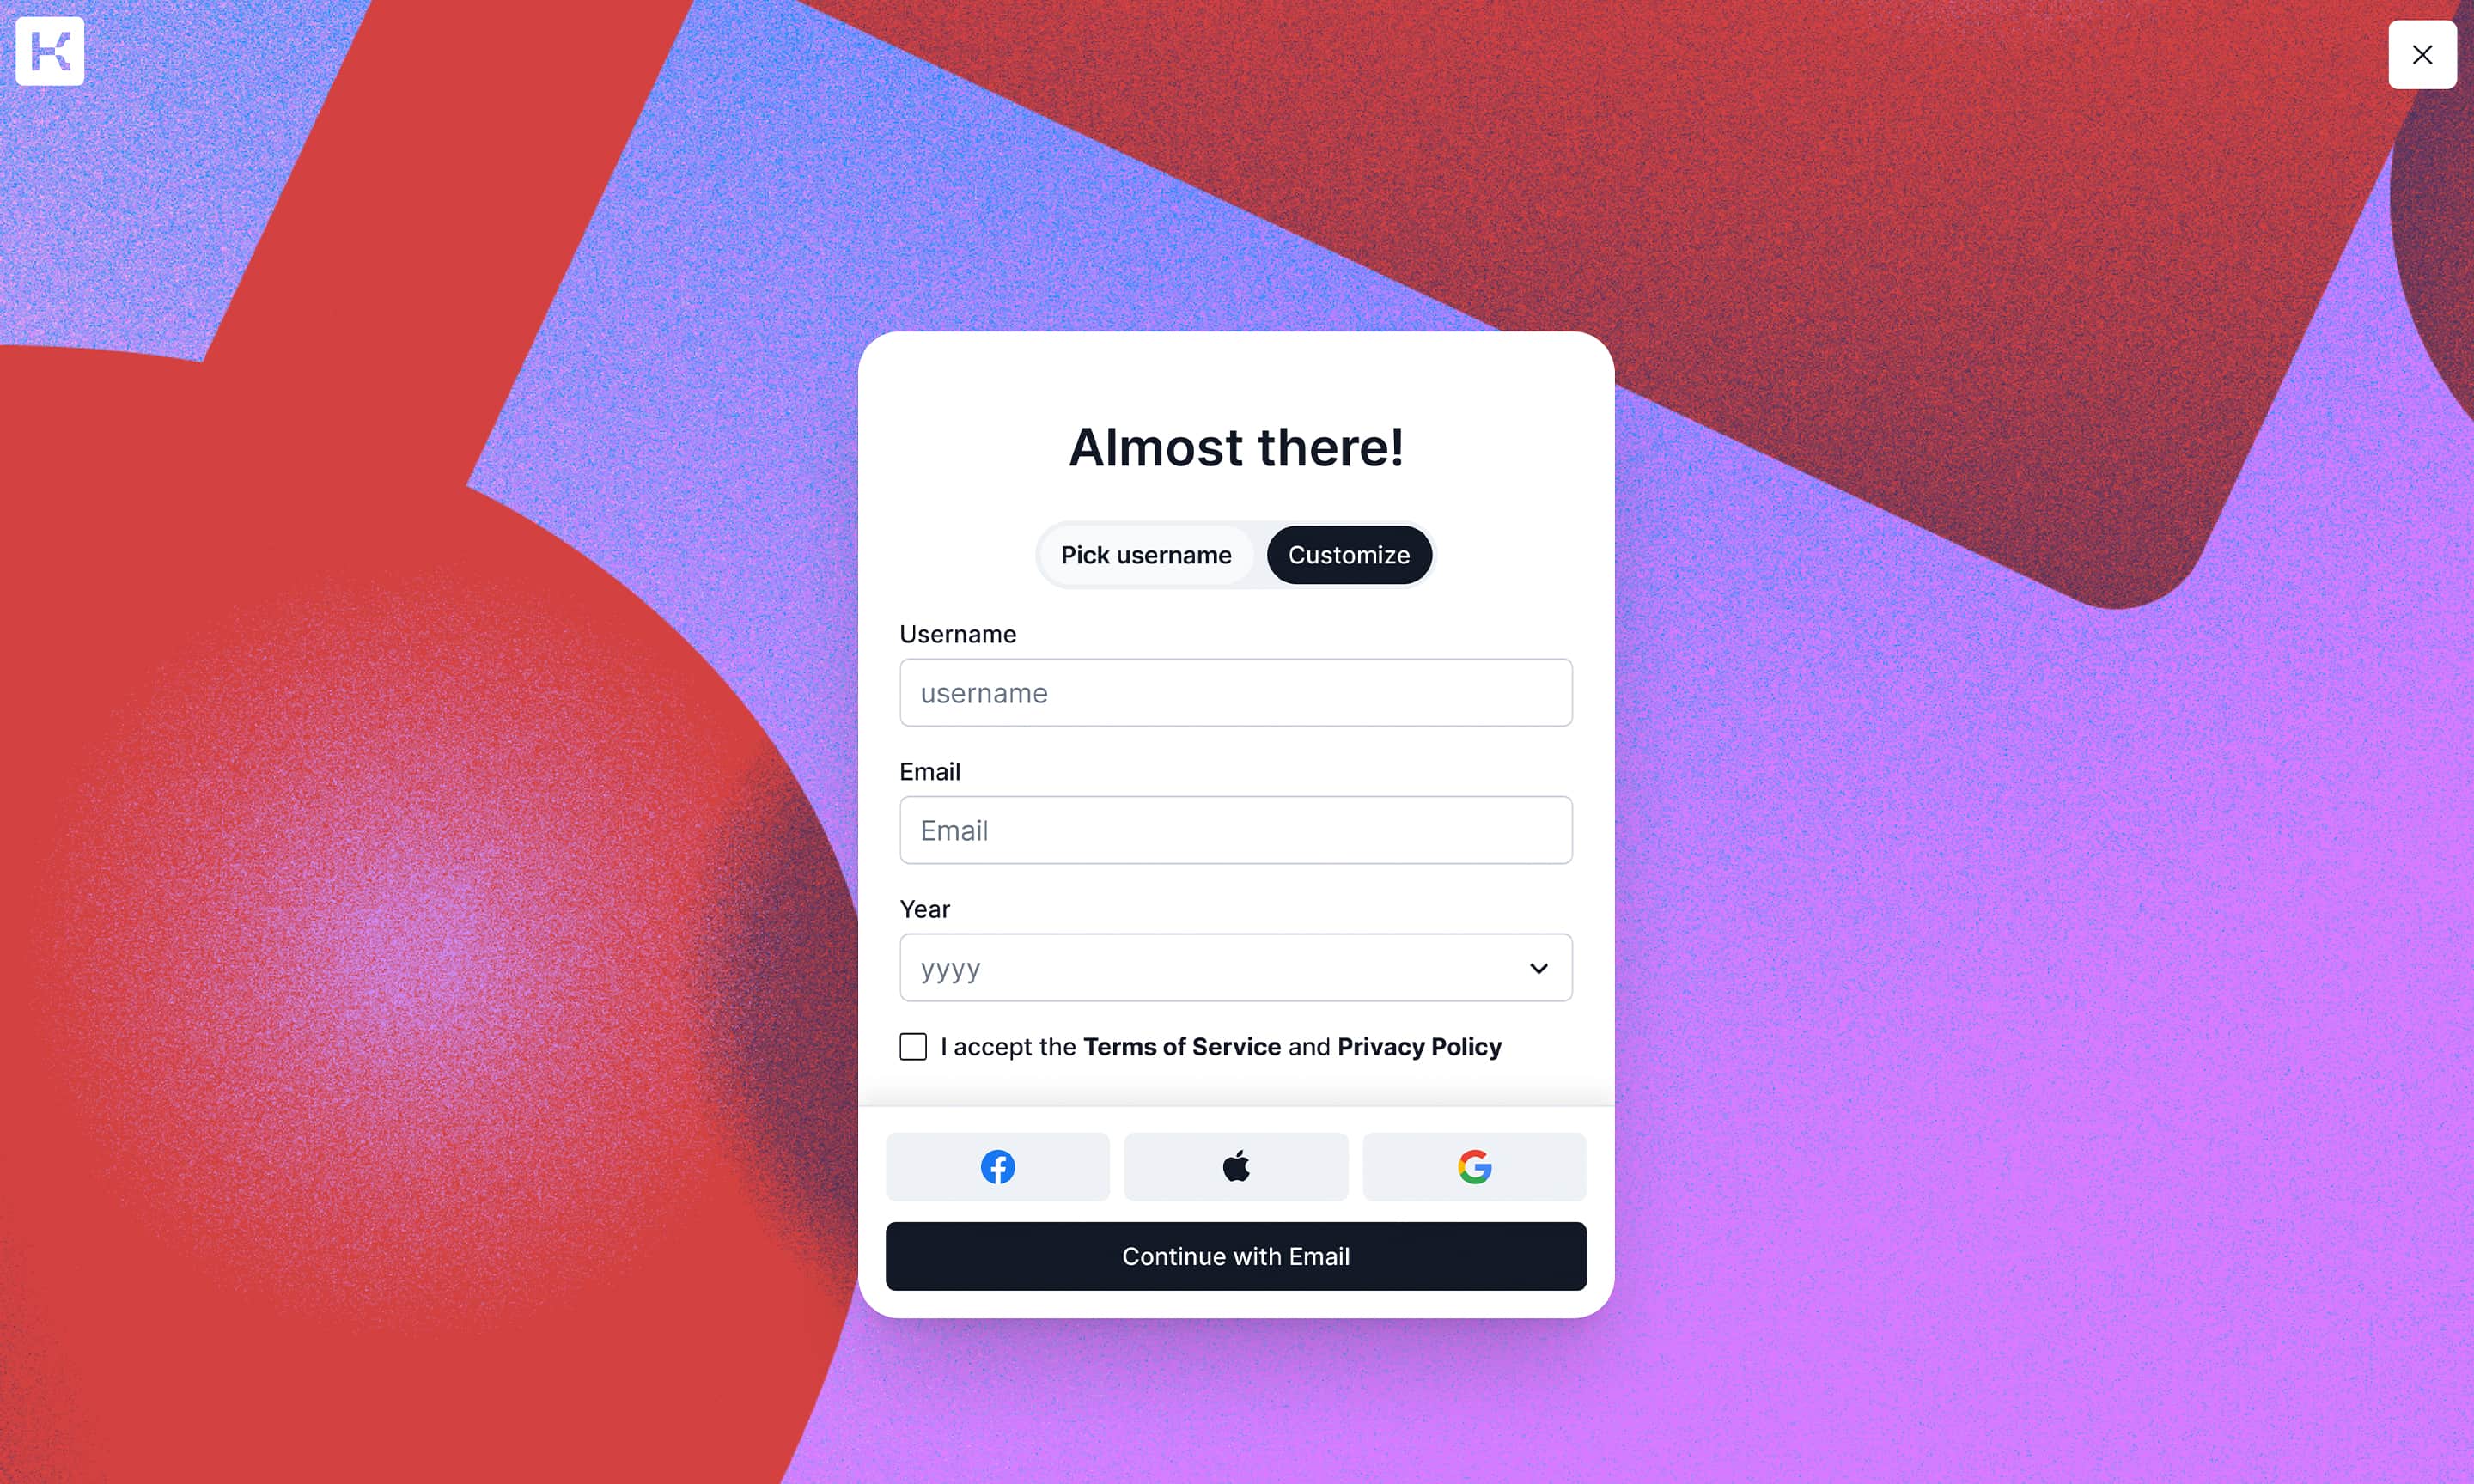Click the Apple login icon
Viewport: 2474px width, 1484px height.
click(1235, 1166)
